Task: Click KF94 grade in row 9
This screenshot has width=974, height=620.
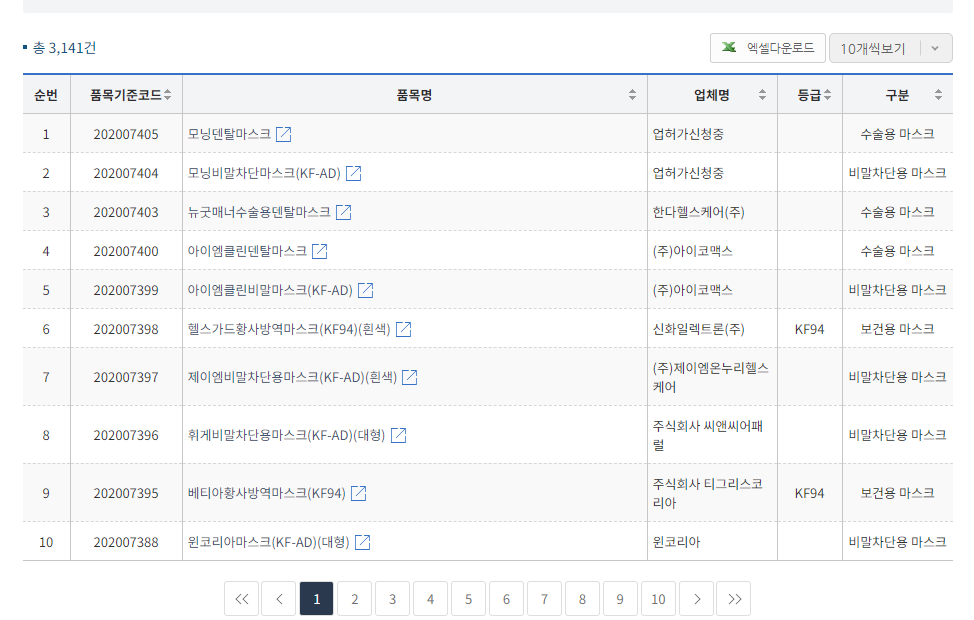Action: [809, 493]
